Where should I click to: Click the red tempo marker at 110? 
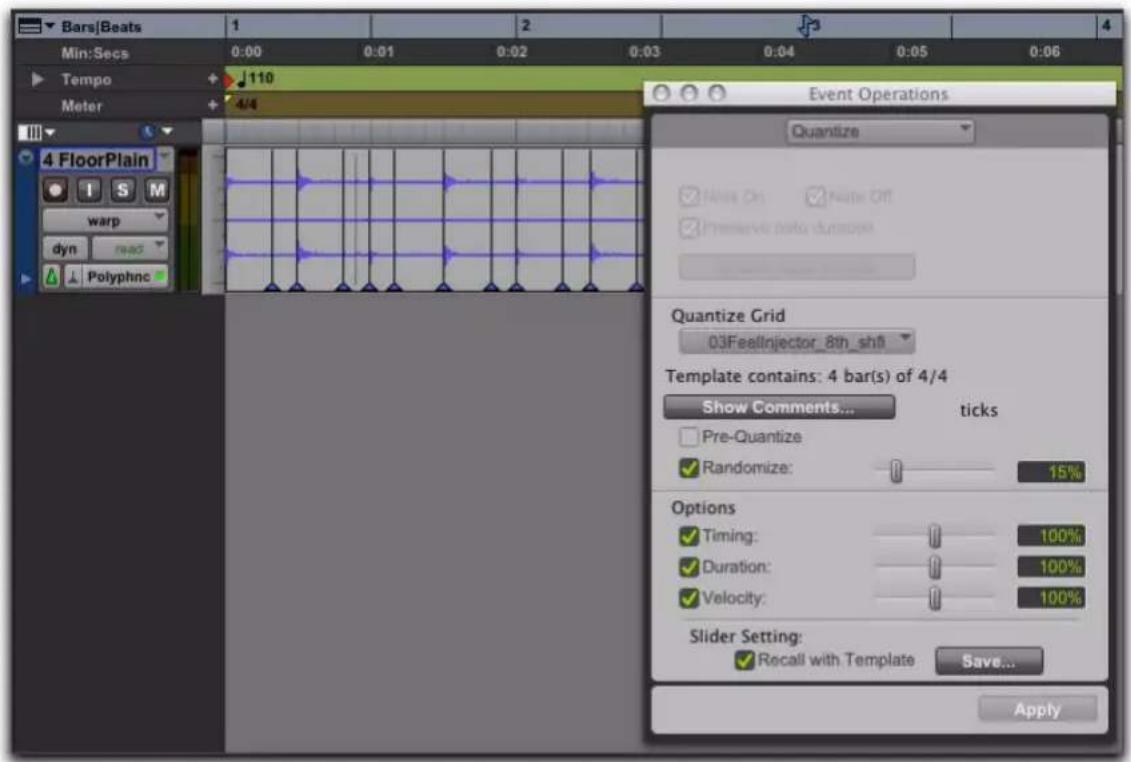coord(229,79)
